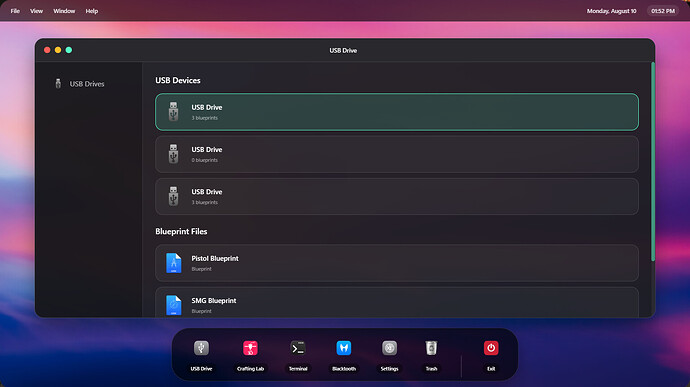Open the Window menu
Image resolution: width=690 pixels, height=387 pixels.
pyautogui.click(x=64, y=11)
